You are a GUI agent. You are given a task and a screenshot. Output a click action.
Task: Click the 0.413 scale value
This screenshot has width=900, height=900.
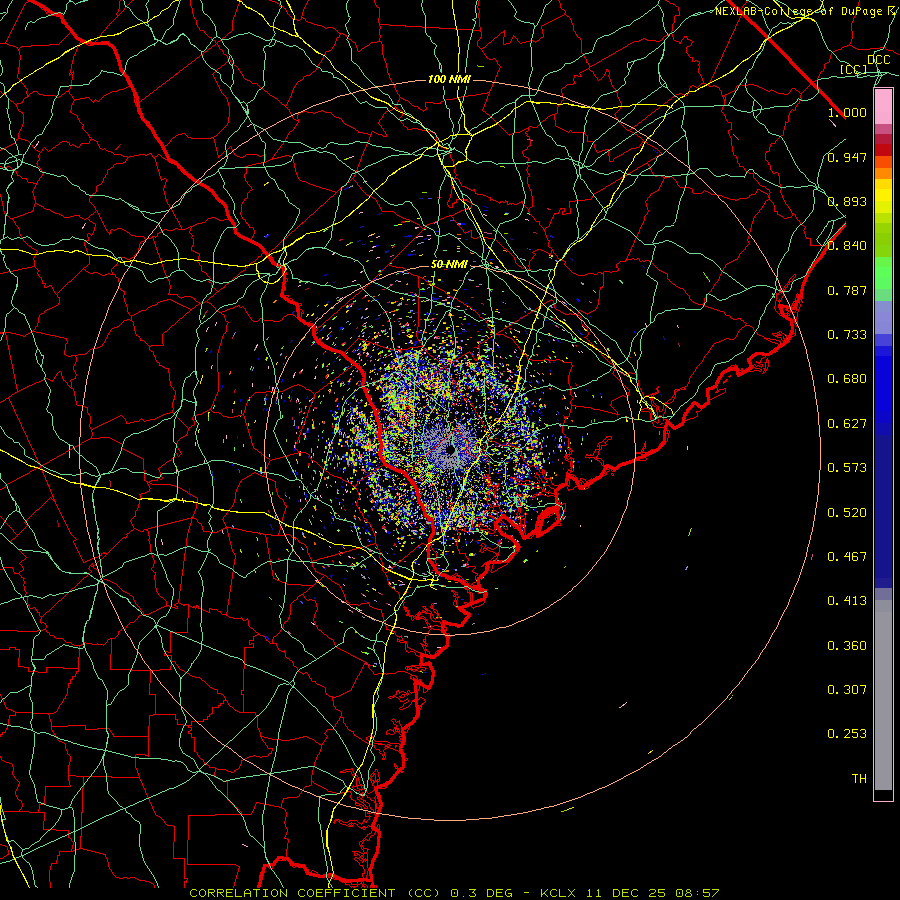[847, 601]
